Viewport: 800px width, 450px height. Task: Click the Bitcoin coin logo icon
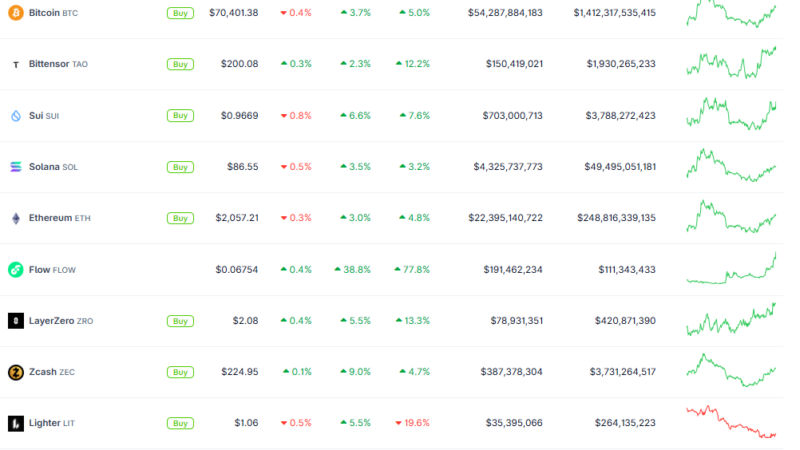pyautogui.click(x=16, y=13)
